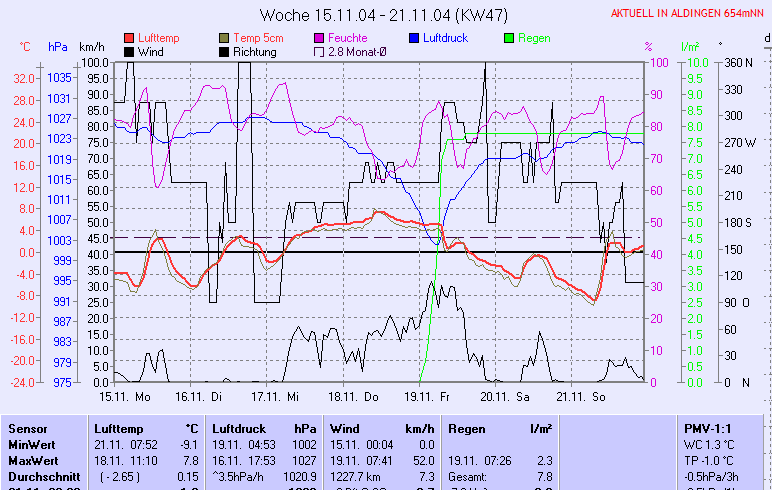Open the AKTUELL IN ALDINGEN 654mNN link
This screenshot has width=772, height=490.
[689, 14]
